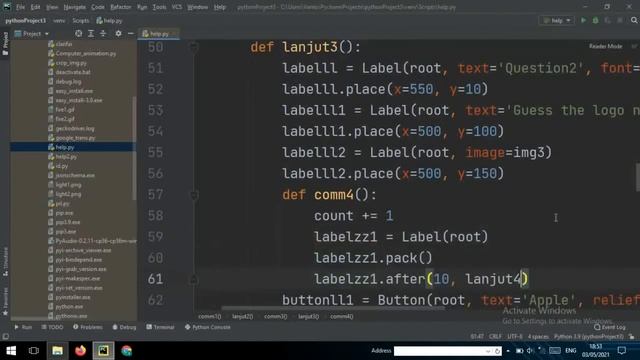This screenshot has width=640, height=360.
Task: Select the help.py editor tab
Action: (159, 34)
